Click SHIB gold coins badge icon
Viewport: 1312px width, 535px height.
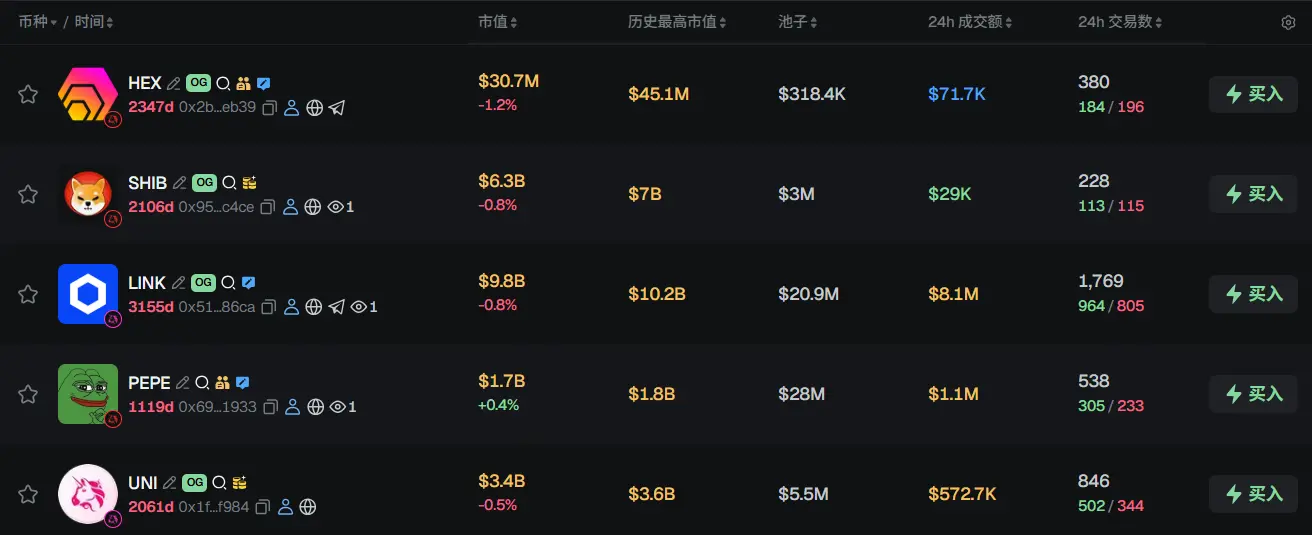pos(250,183)
